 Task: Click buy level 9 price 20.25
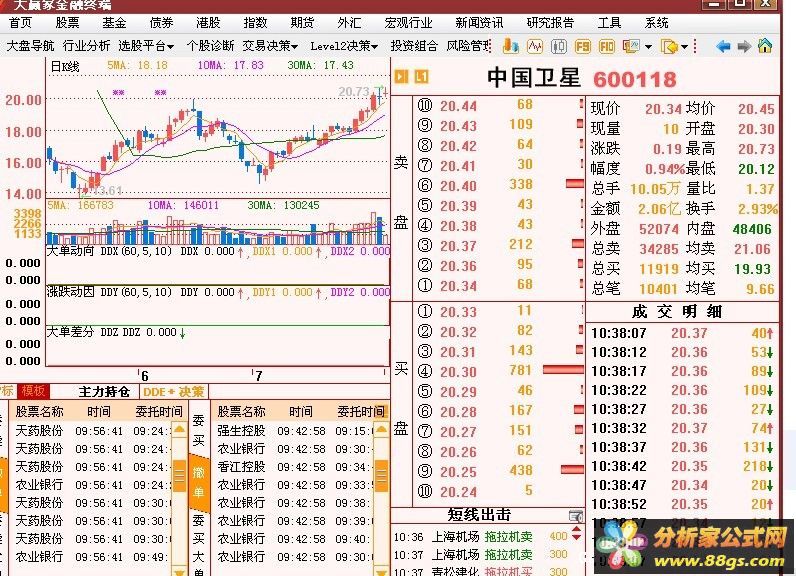click(x=458, y=472)
